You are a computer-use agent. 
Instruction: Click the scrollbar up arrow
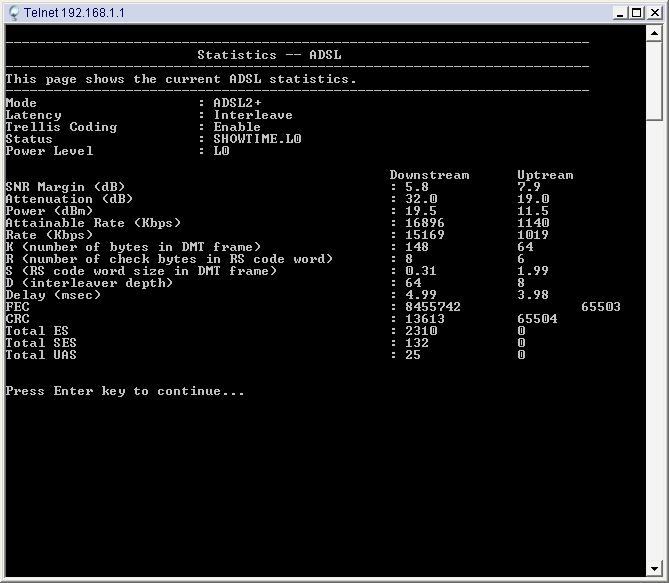point(654,33)
